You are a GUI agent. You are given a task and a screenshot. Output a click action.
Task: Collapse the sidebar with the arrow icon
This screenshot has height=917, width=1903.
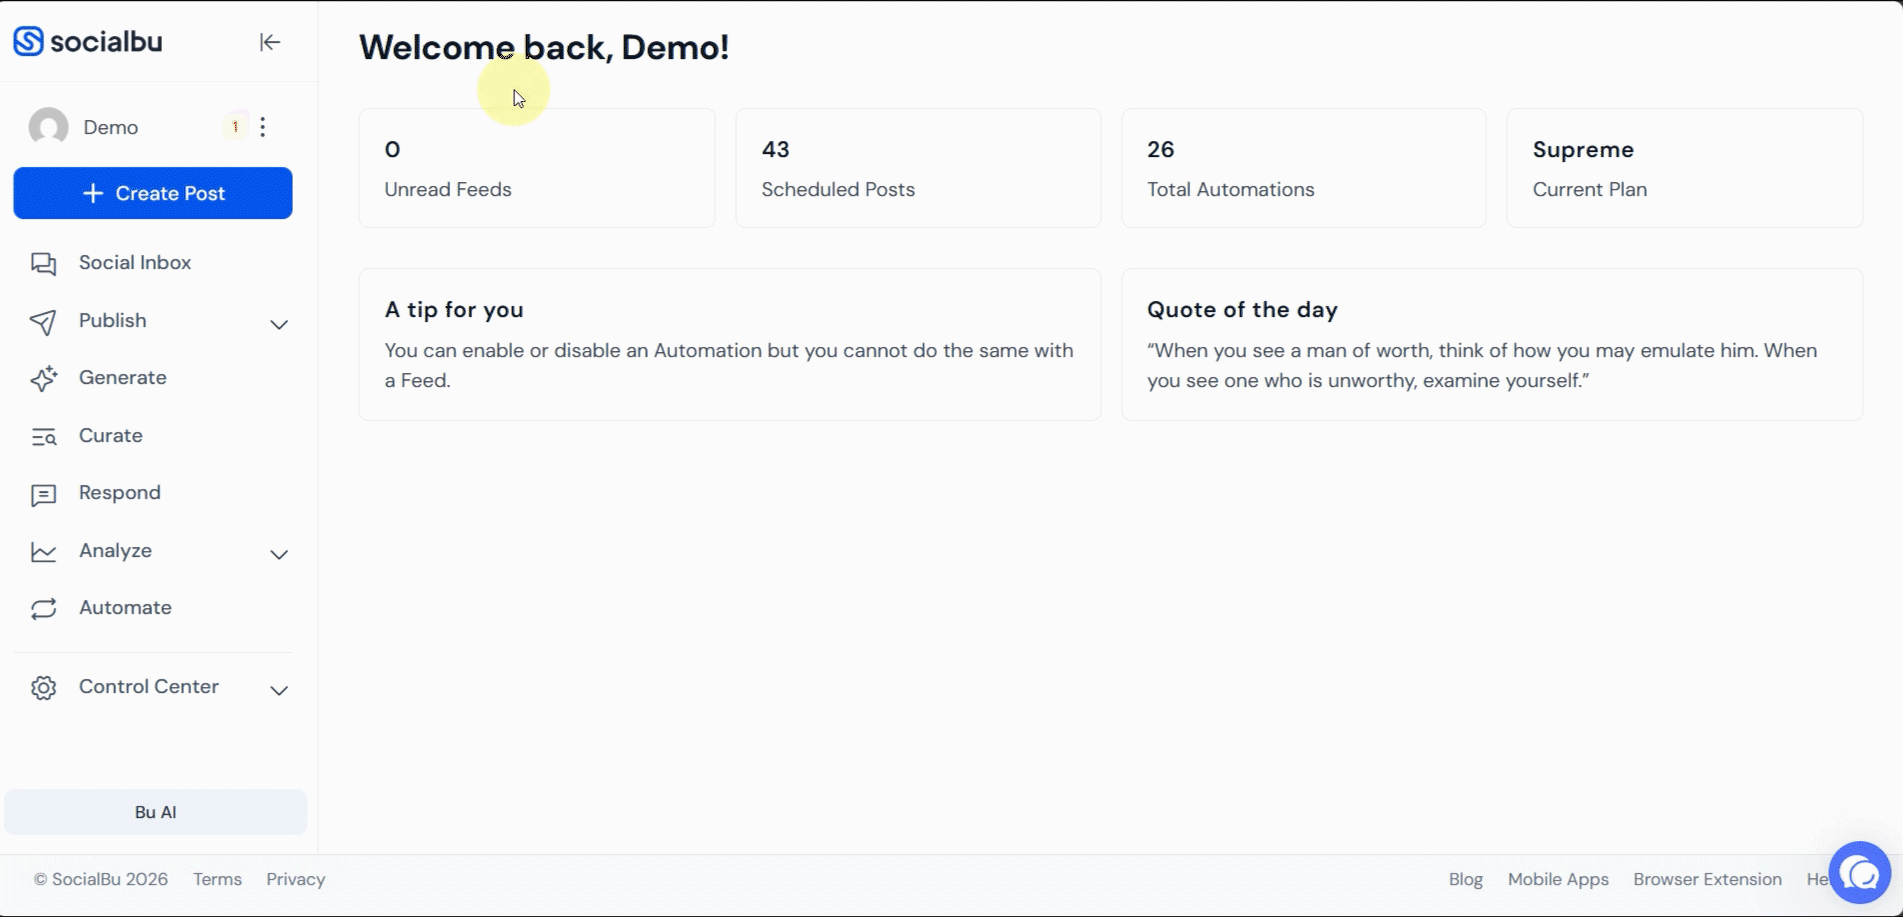coord(269,42)
